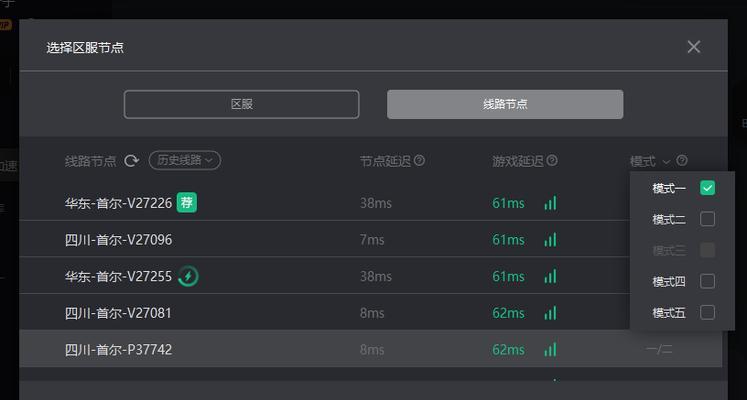Close the 选择区服节点 dialog
Viewport: 747px width, 400px height.
[x=694, y=47]
